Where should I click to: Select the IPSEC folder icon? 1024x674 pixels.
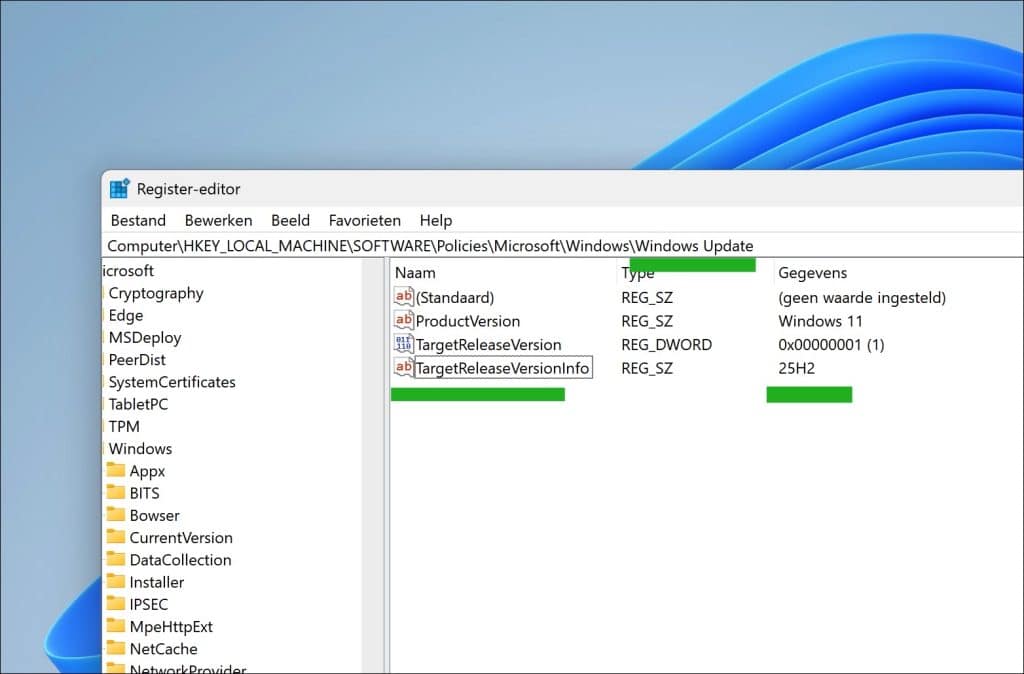pyautogui.click(x=116, y=603)
